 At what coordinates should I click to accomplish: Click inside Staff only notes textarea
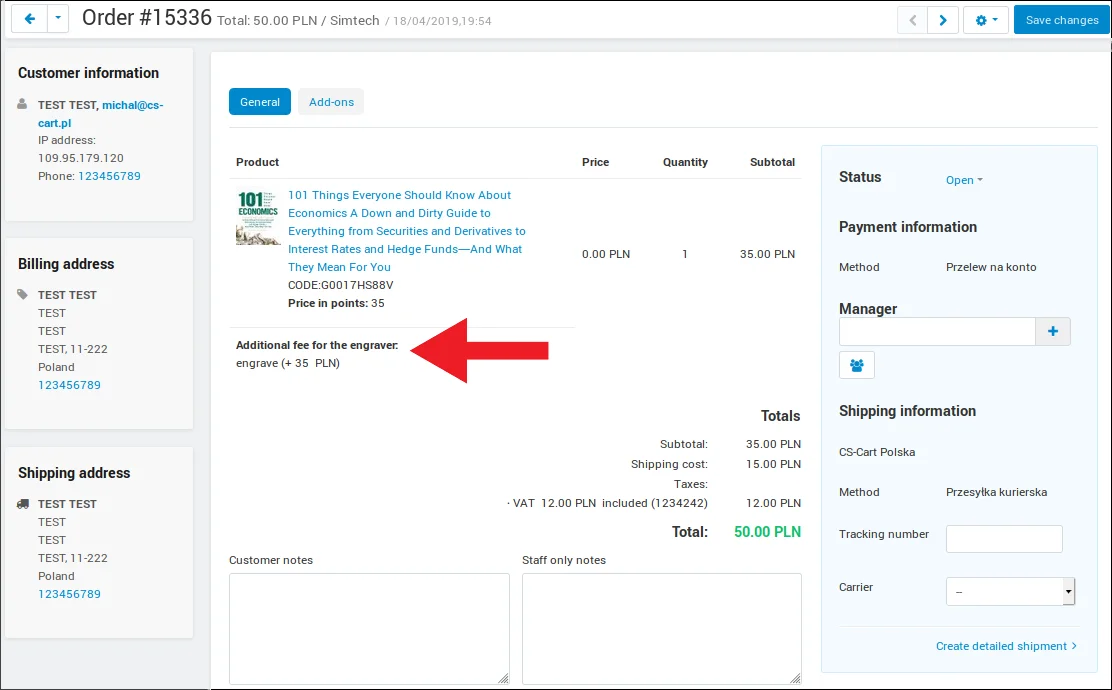click(x=661, y=628)
